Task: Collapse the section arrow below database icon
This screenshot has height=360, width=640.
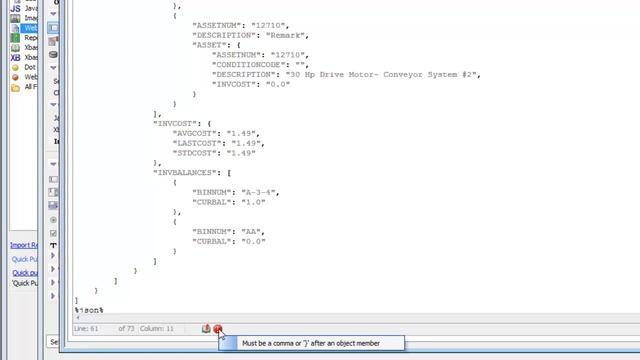Action: [53, 68]
